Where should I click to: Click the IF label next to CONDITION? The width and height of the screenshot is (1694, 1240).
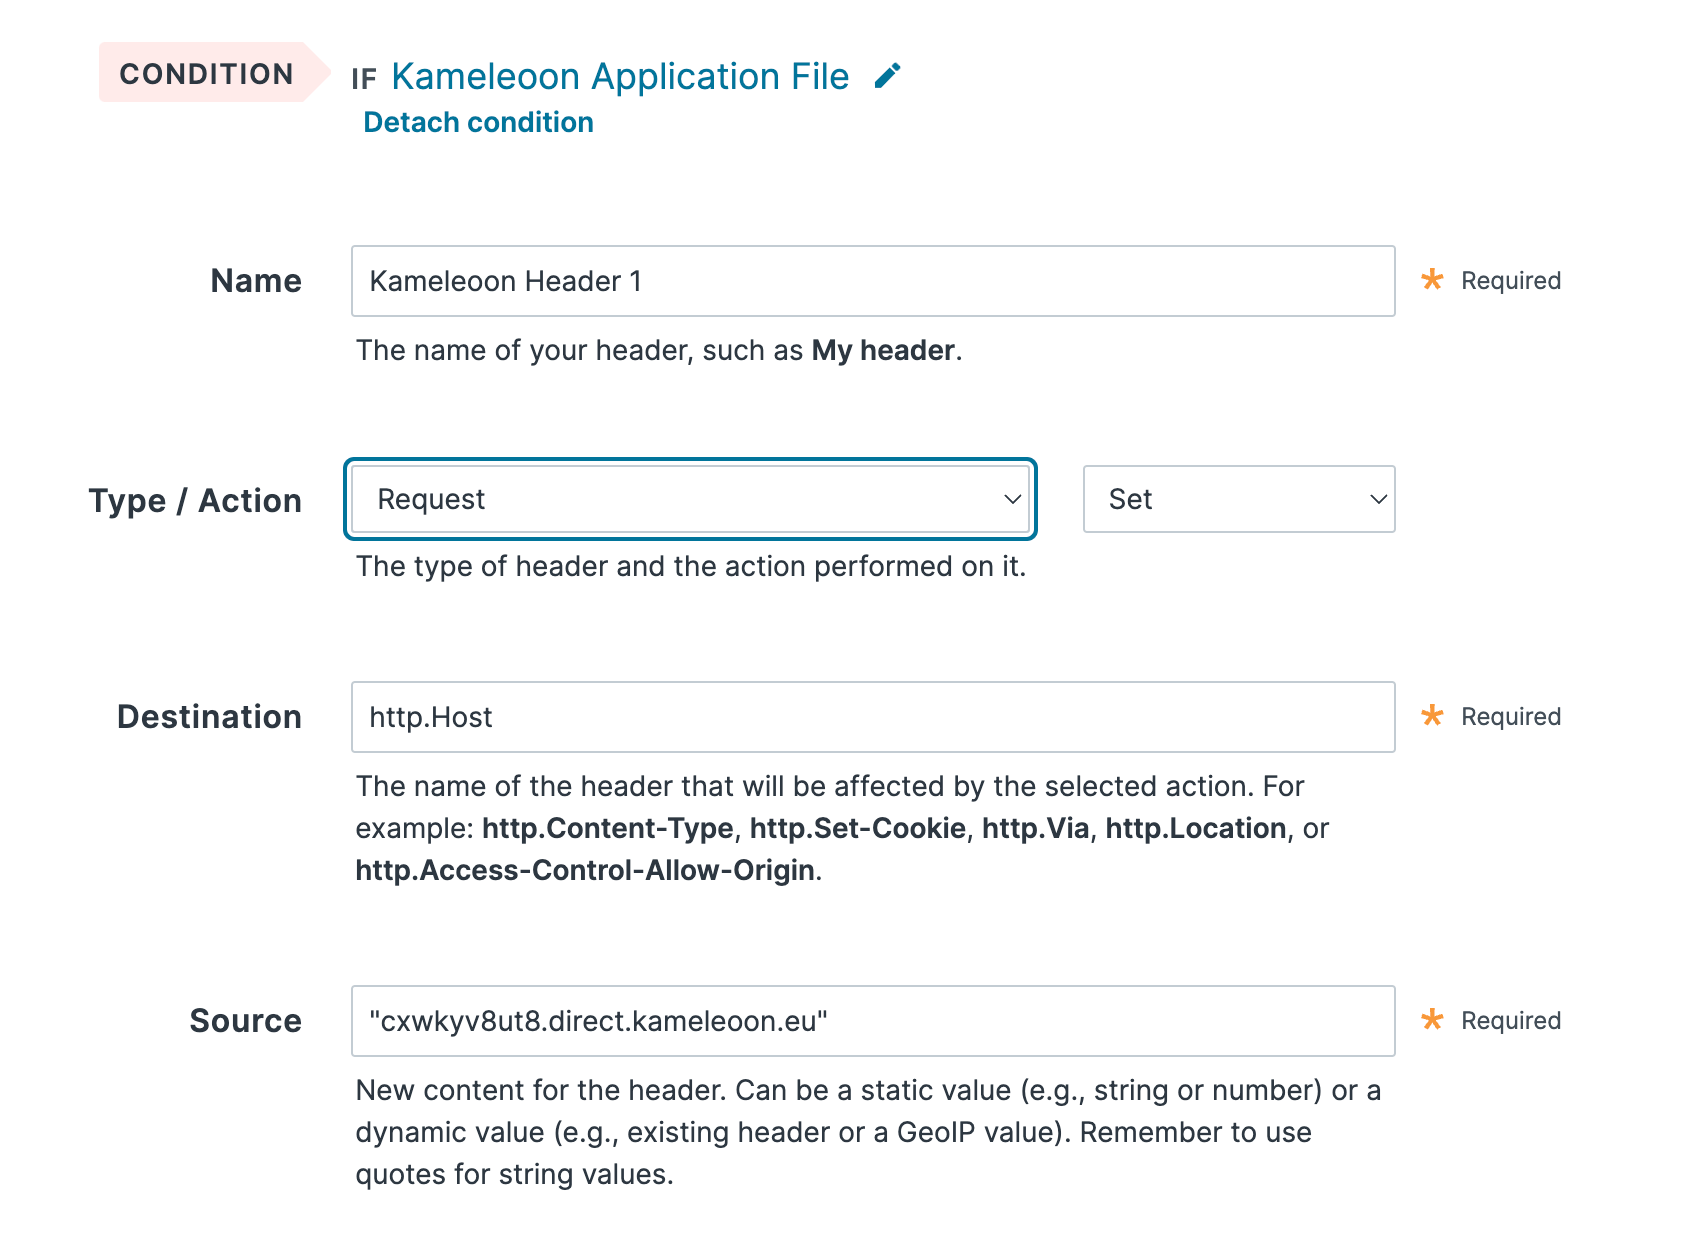tap(366, 77)
